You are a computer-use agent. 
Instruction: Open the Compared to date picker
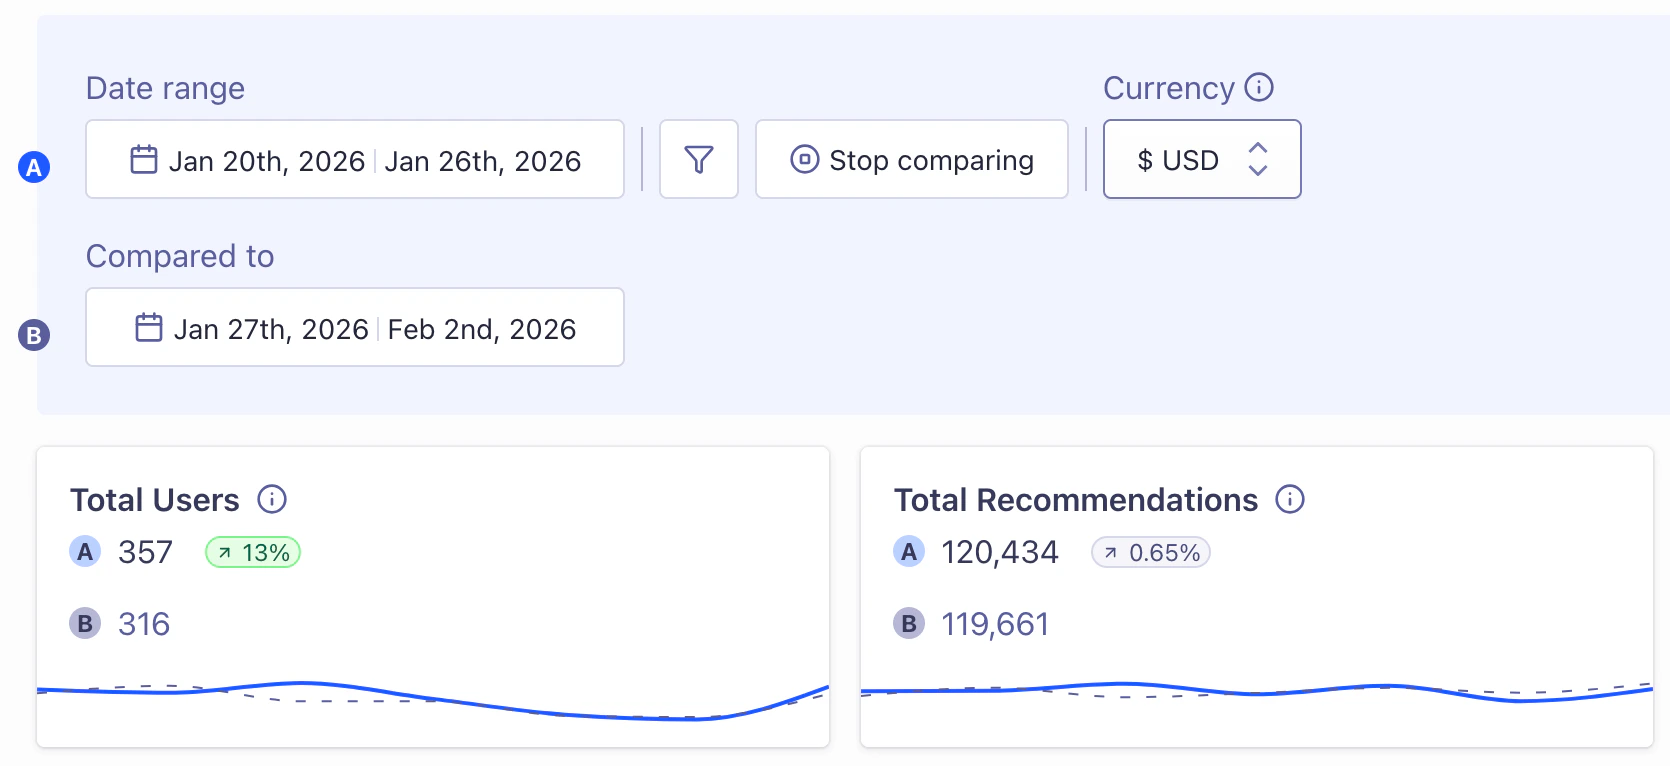point(355,327)
